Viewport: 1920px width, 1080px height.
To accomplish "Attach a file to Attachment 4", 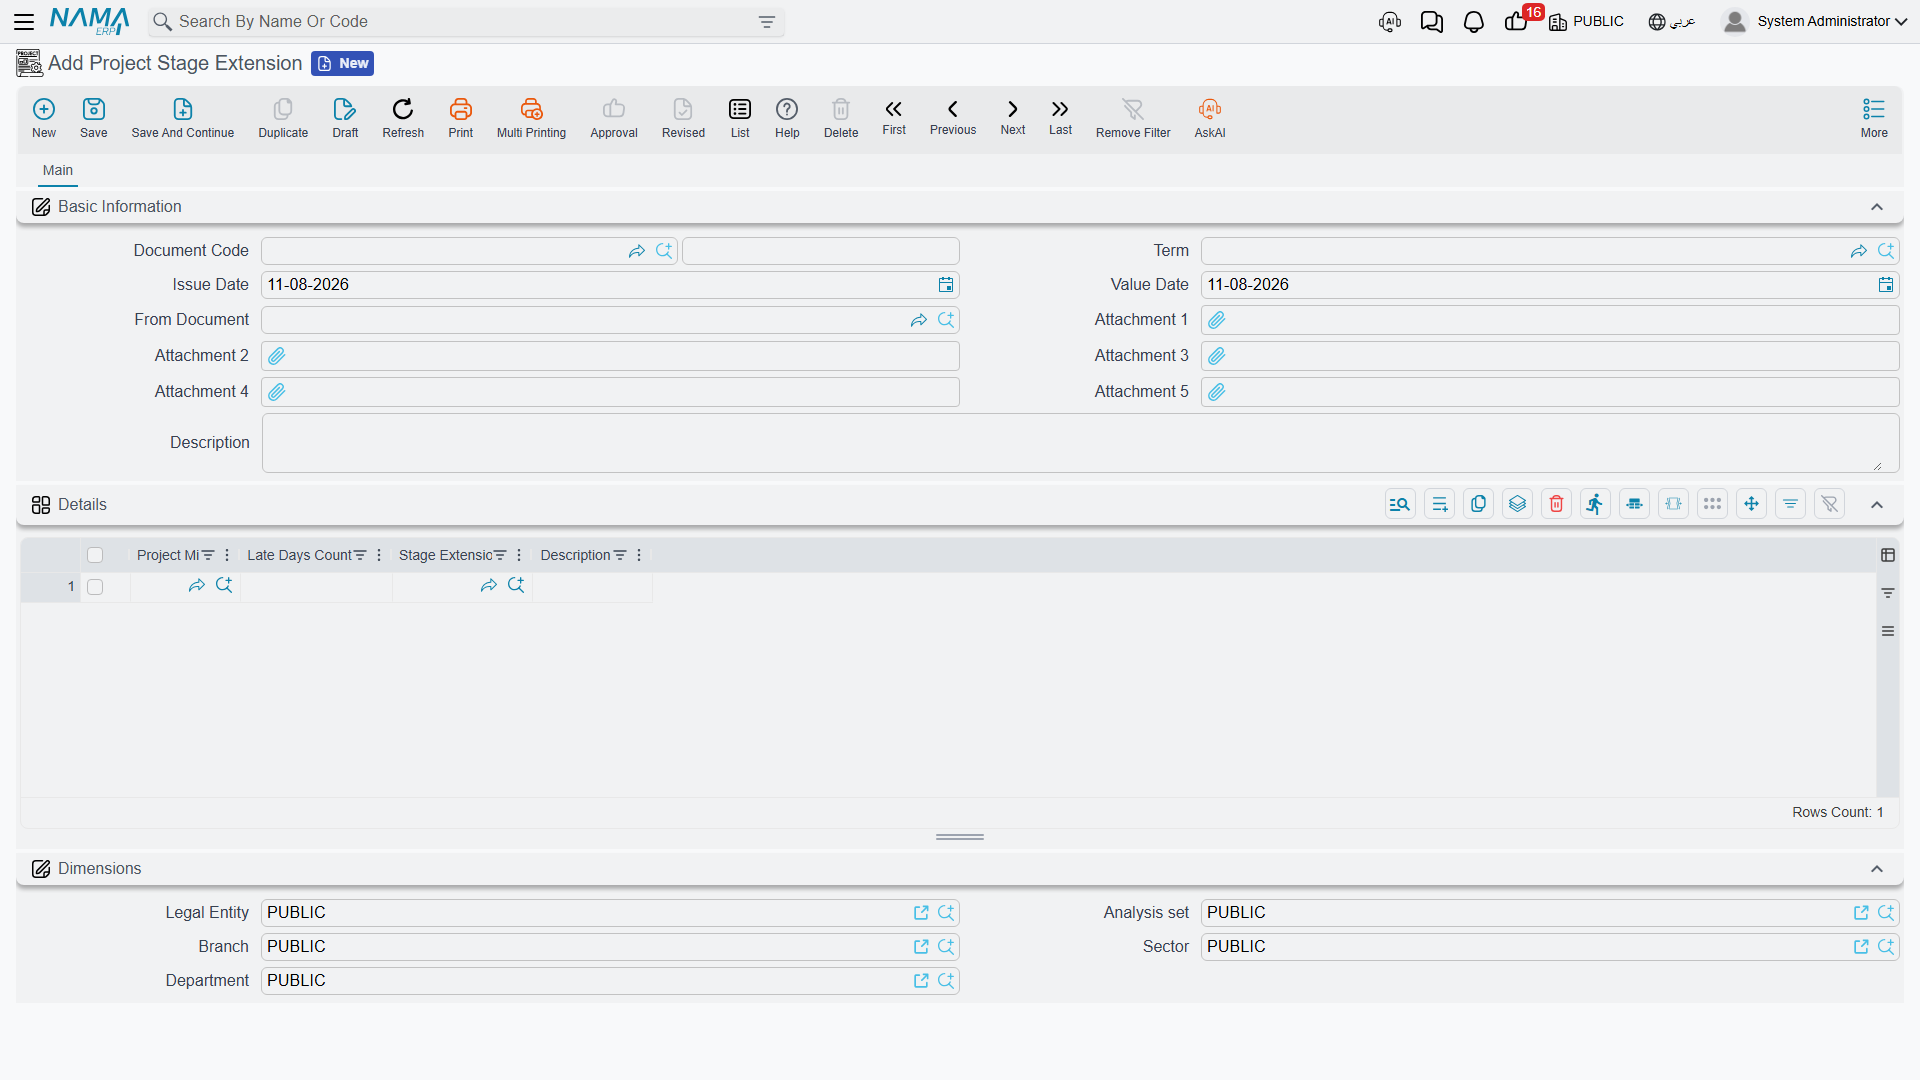I will [x=277, y=392].
